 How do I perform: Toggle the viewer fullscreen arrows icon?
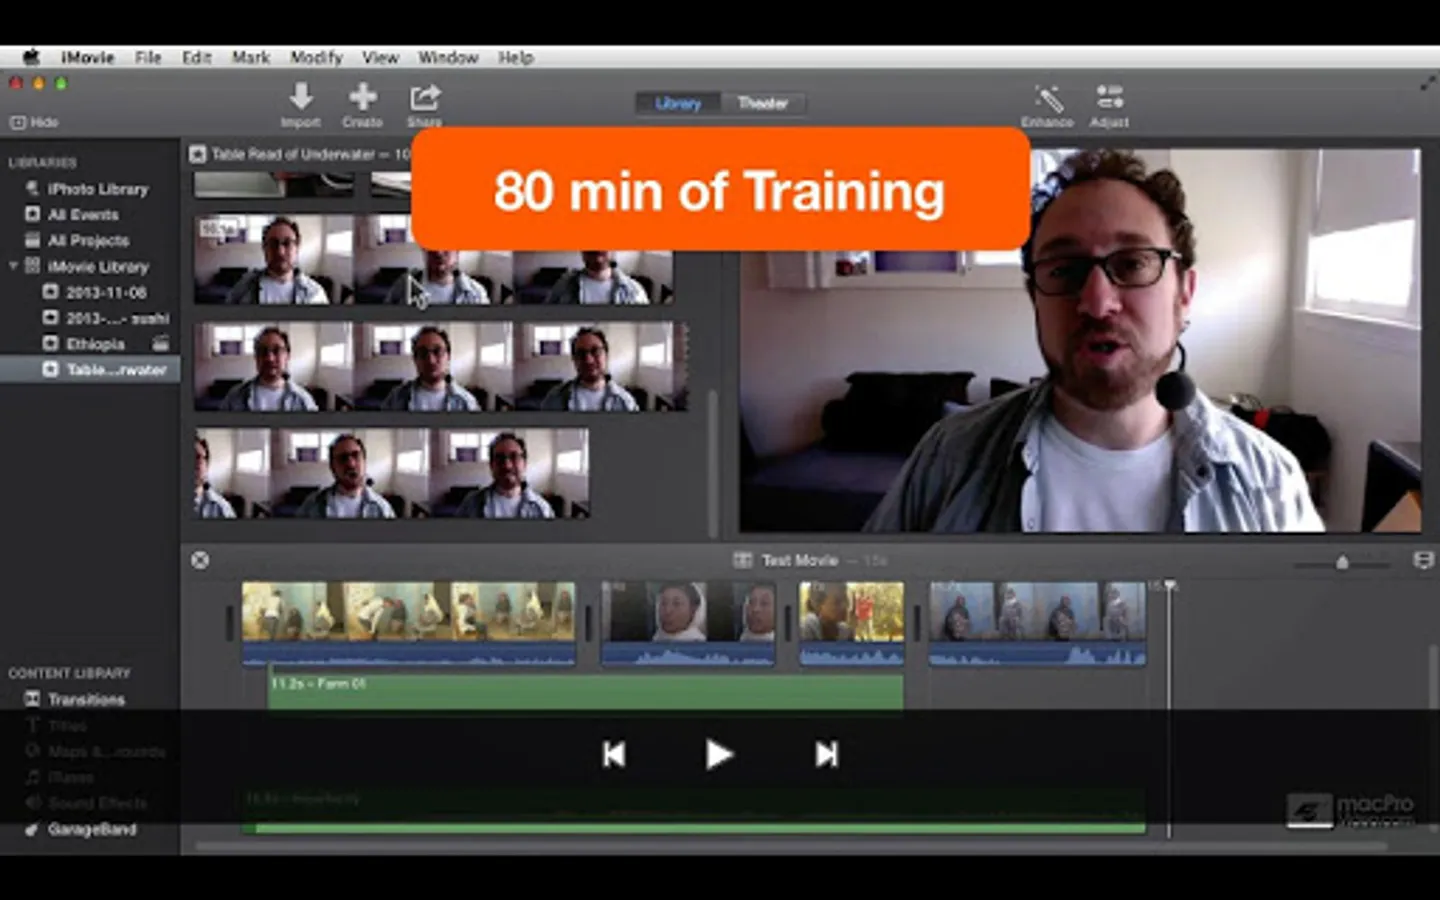tap(1427, 85)
